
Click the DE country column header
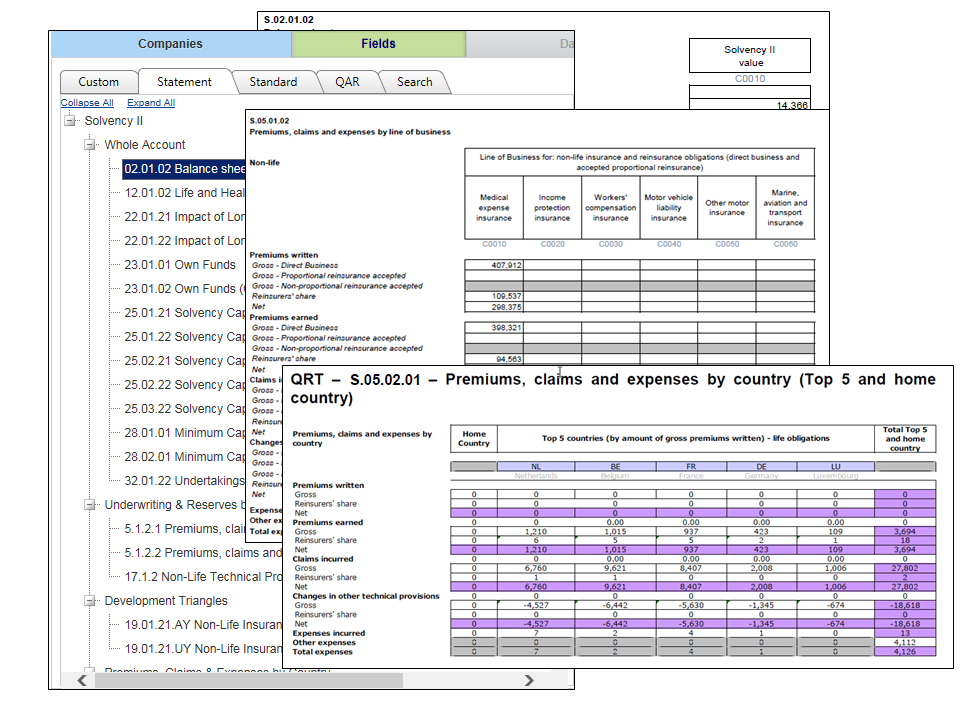click(x=762, y=467)
